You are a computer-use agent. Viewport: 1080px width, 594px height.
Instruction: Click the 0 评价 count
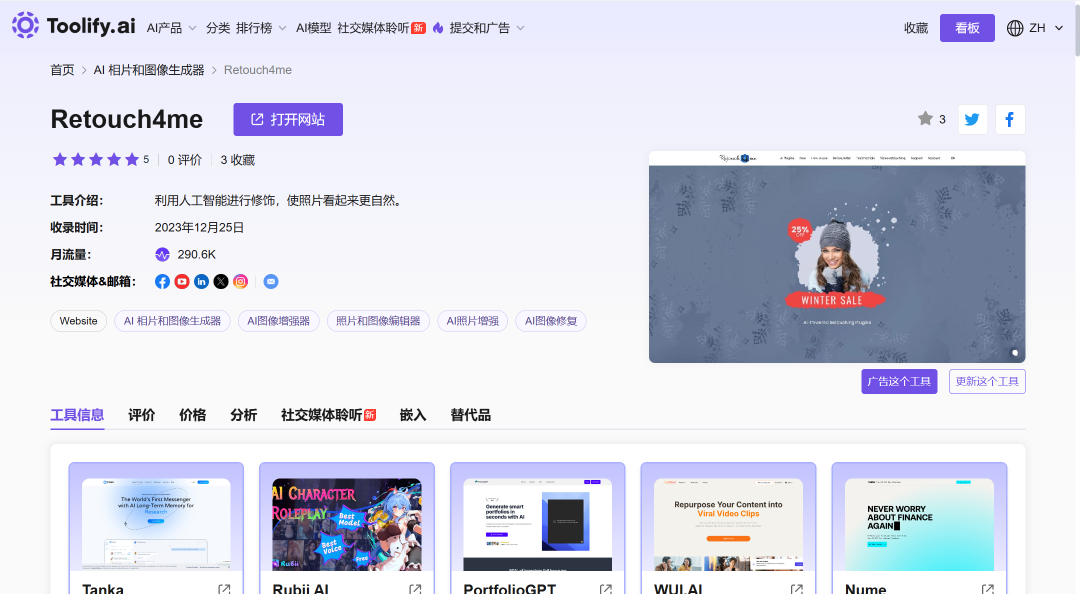pos(185,160)
